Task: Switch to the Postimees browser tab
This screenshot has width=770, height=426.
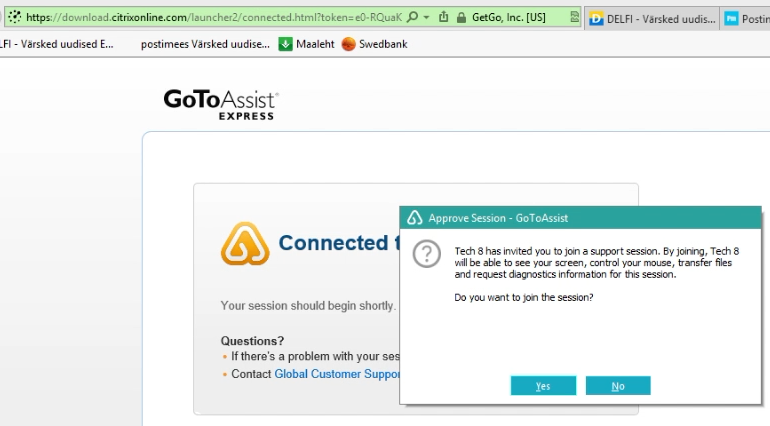Action: (746, 19)
